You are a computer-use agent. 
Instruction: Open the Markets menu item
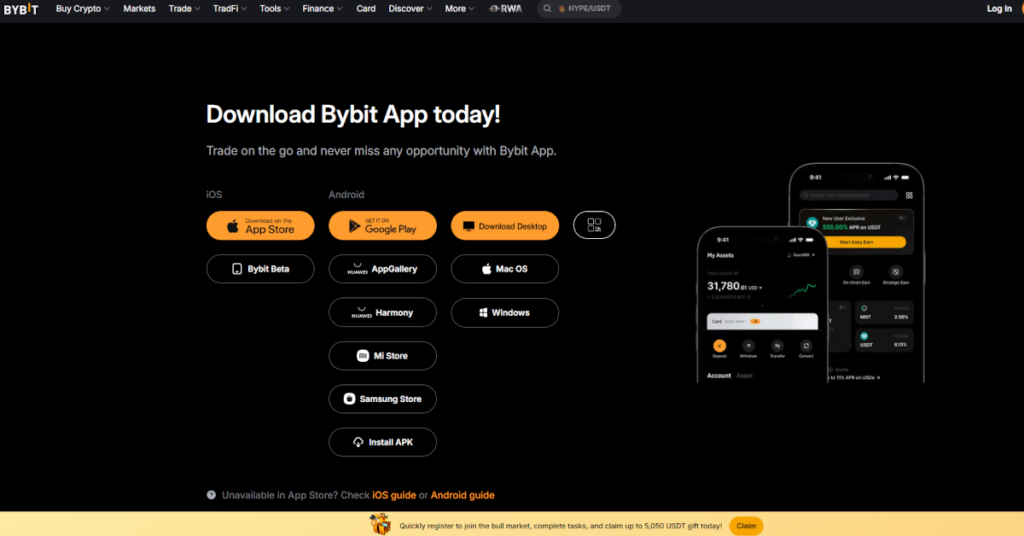click(x=139, y=8)
